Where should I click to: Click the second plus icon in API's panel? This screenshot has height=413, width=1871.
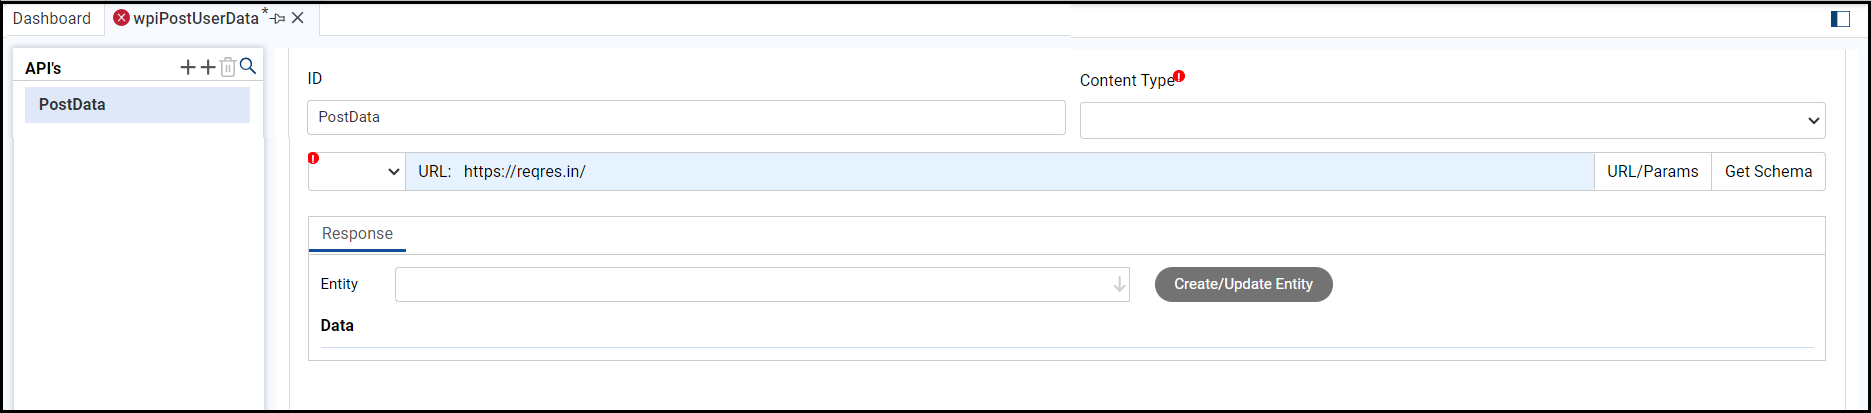pos(208,67)
